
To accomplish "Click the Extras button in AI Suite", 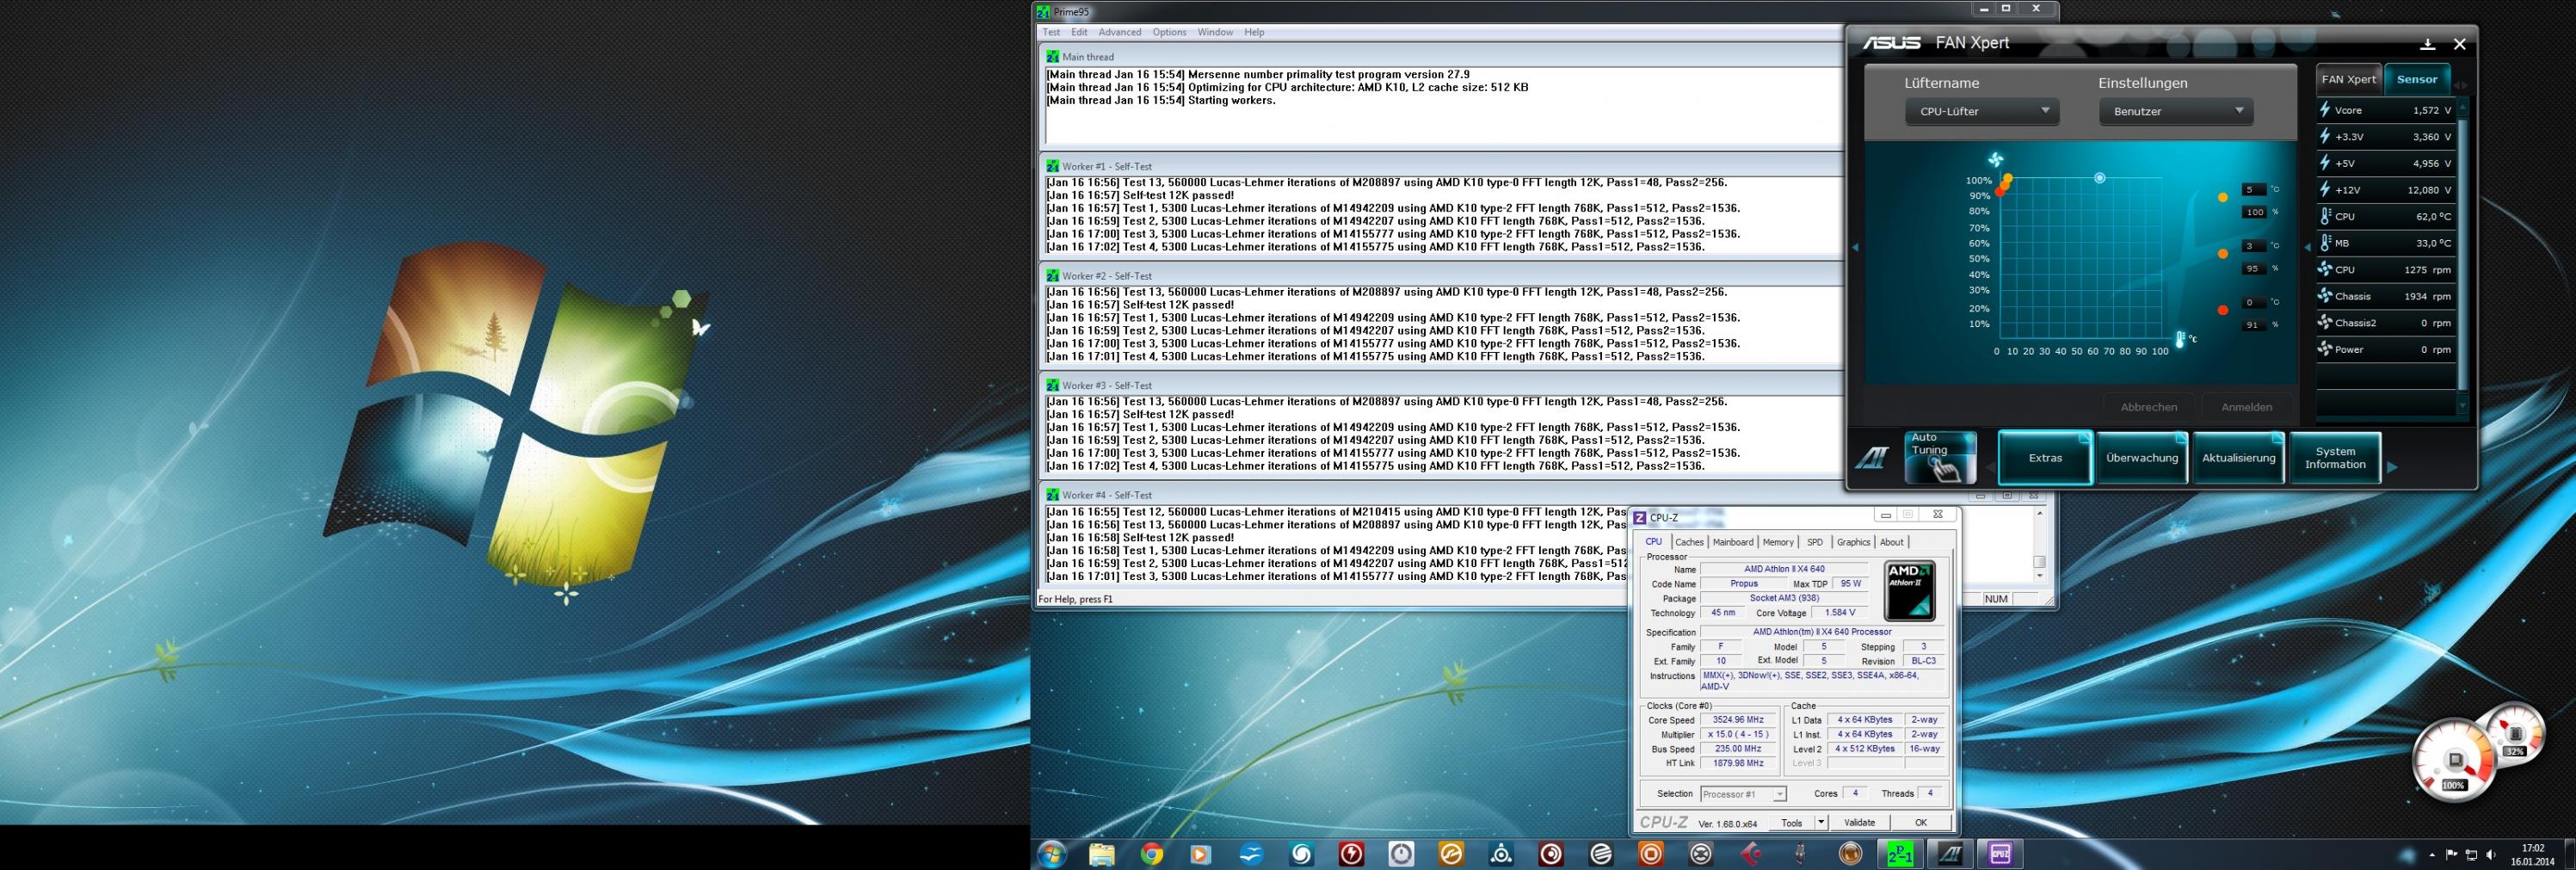I will (2045, 458).
